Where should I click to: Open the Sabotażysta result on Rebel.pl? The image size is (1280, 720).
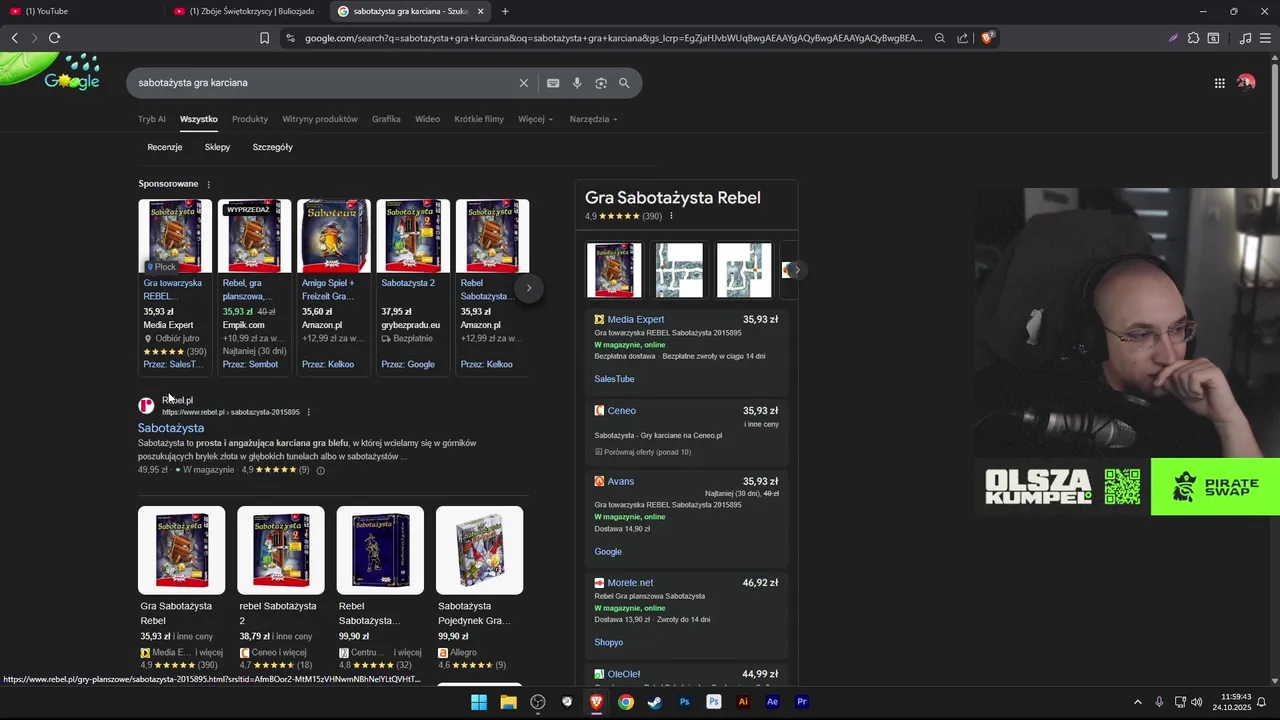pos(171,428)
